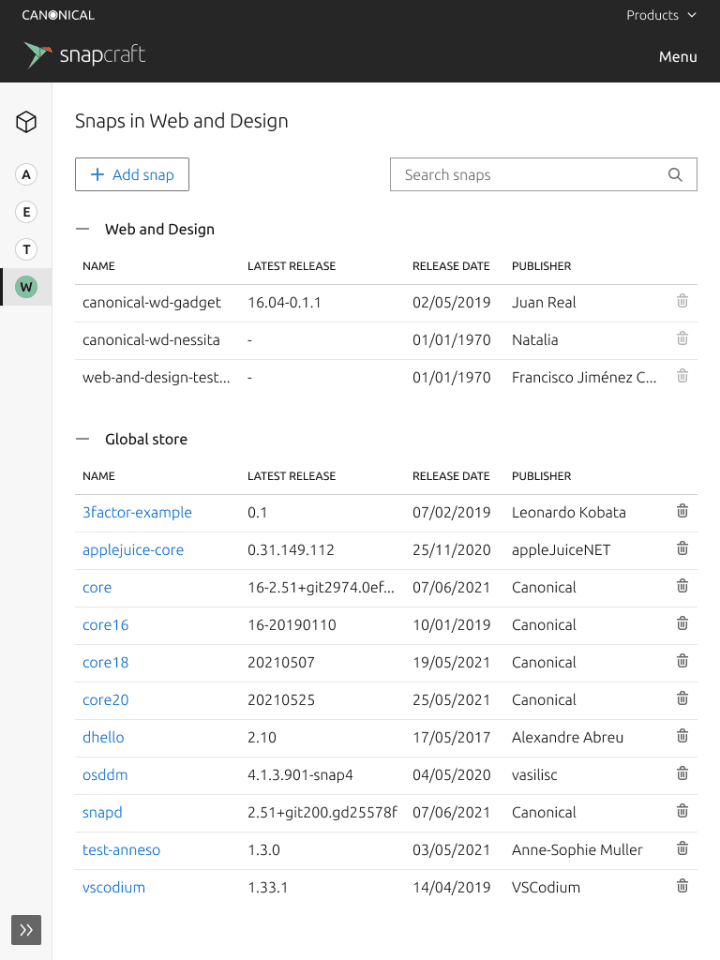Open the core16 snap link
The height and width of the screenshot is (960, 720).
[x=105, y=625]
